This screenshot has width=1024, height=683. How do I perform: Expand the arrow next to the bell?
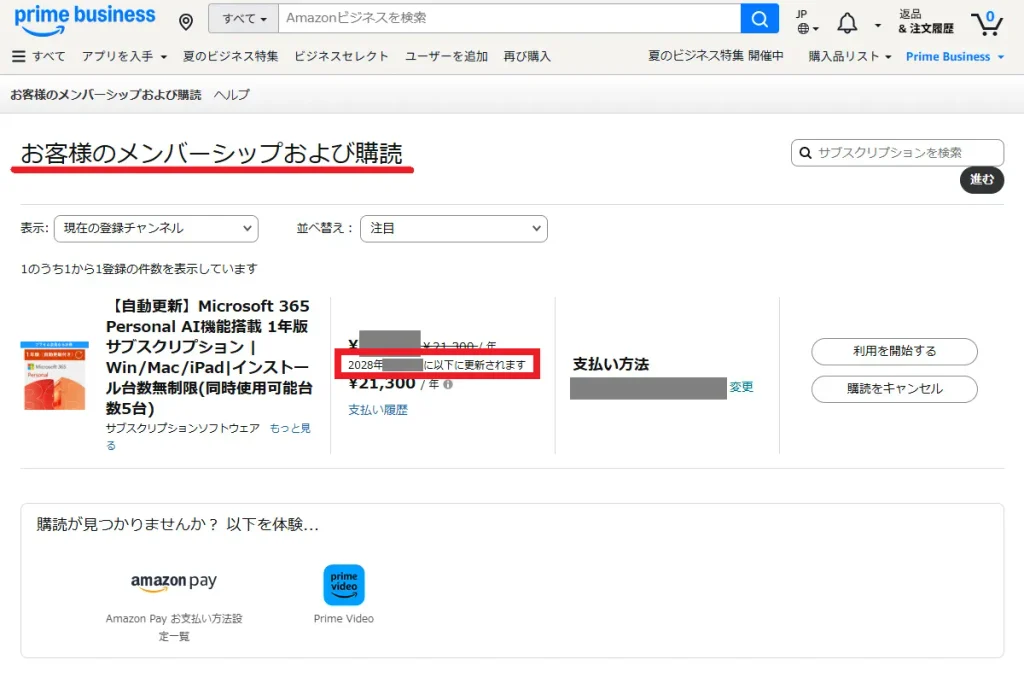878,25
